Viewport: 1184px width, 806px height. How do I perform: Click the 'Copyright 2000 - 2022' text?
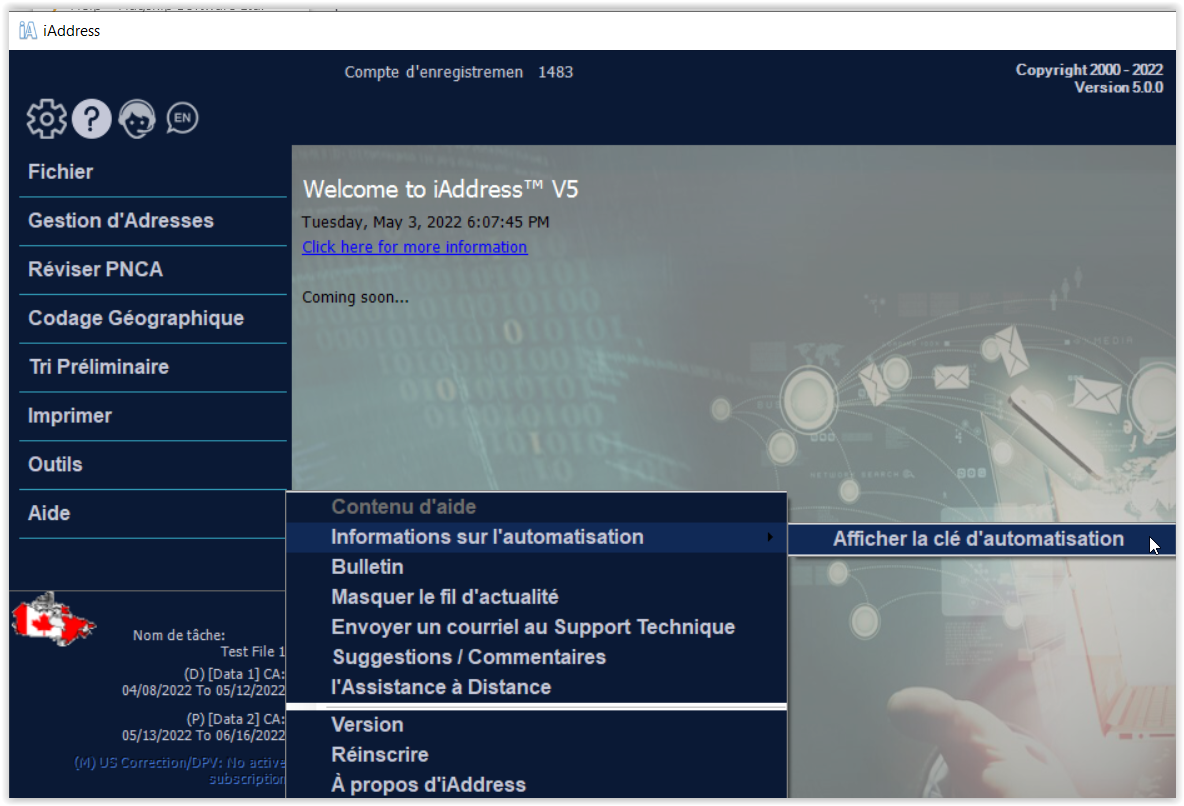1089,69
